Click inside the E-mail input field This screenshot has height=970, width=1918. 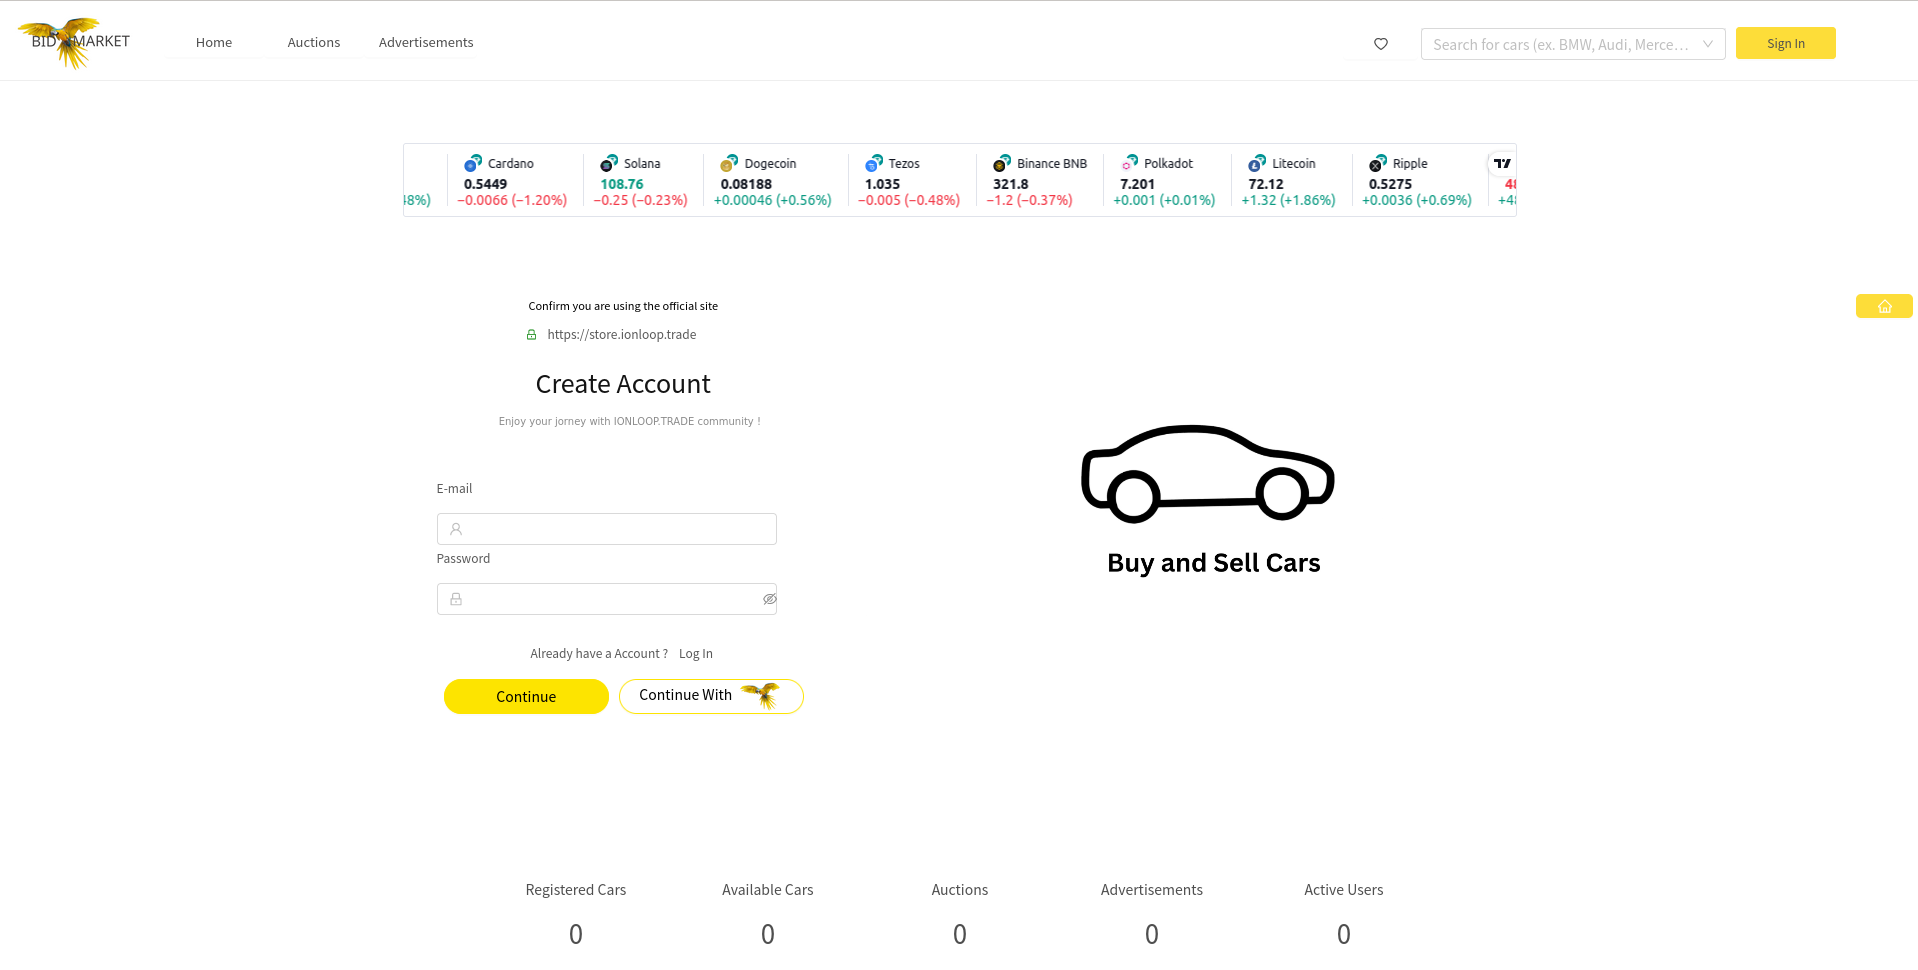pos(606,529)
